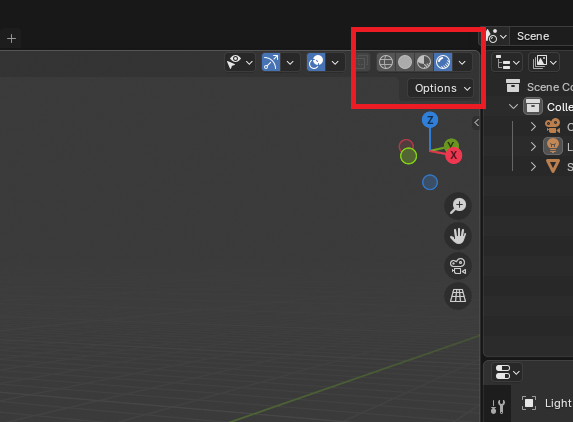The image size is (573, 422).
Task: Open the Options dropdown
Action: click(440, 88)
